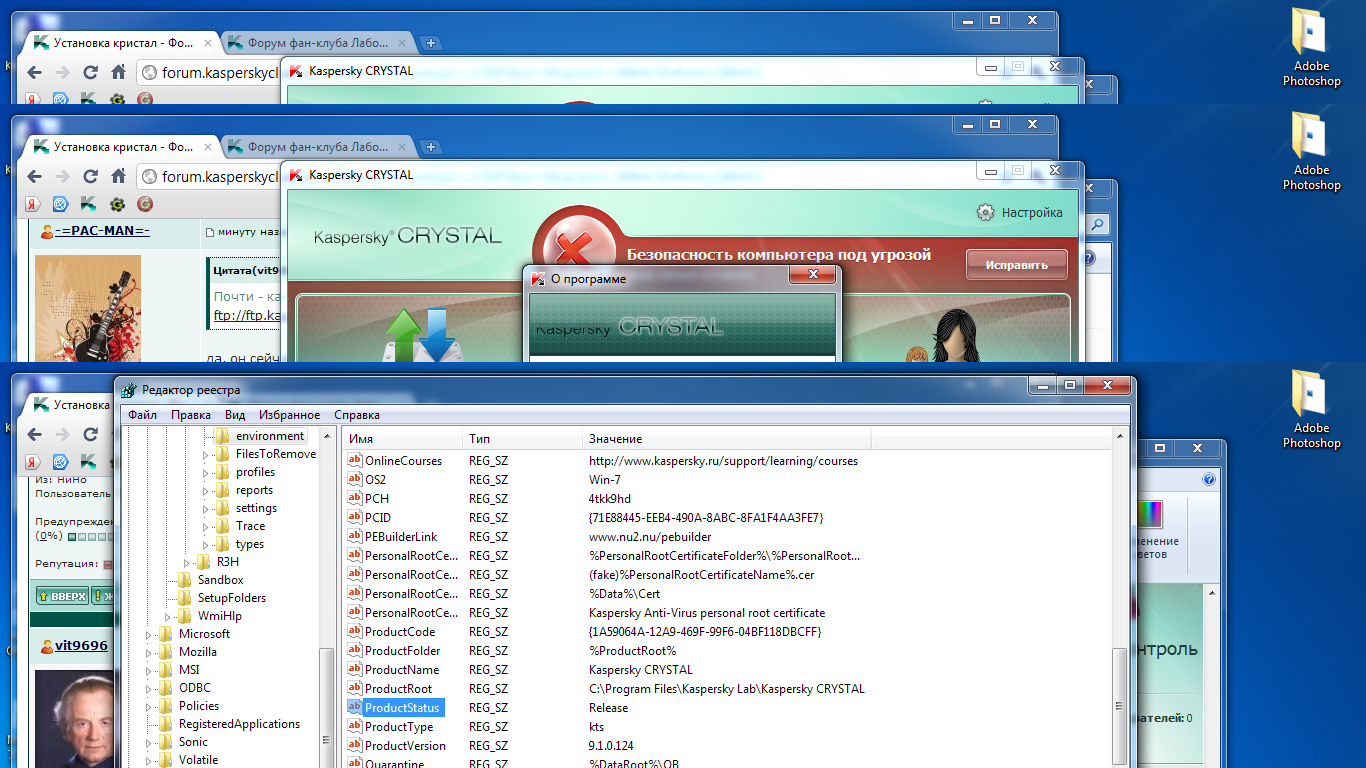The image size is (1366, 768).
Task: Expand the Policies registry key
Action: (x=149, y=706)
